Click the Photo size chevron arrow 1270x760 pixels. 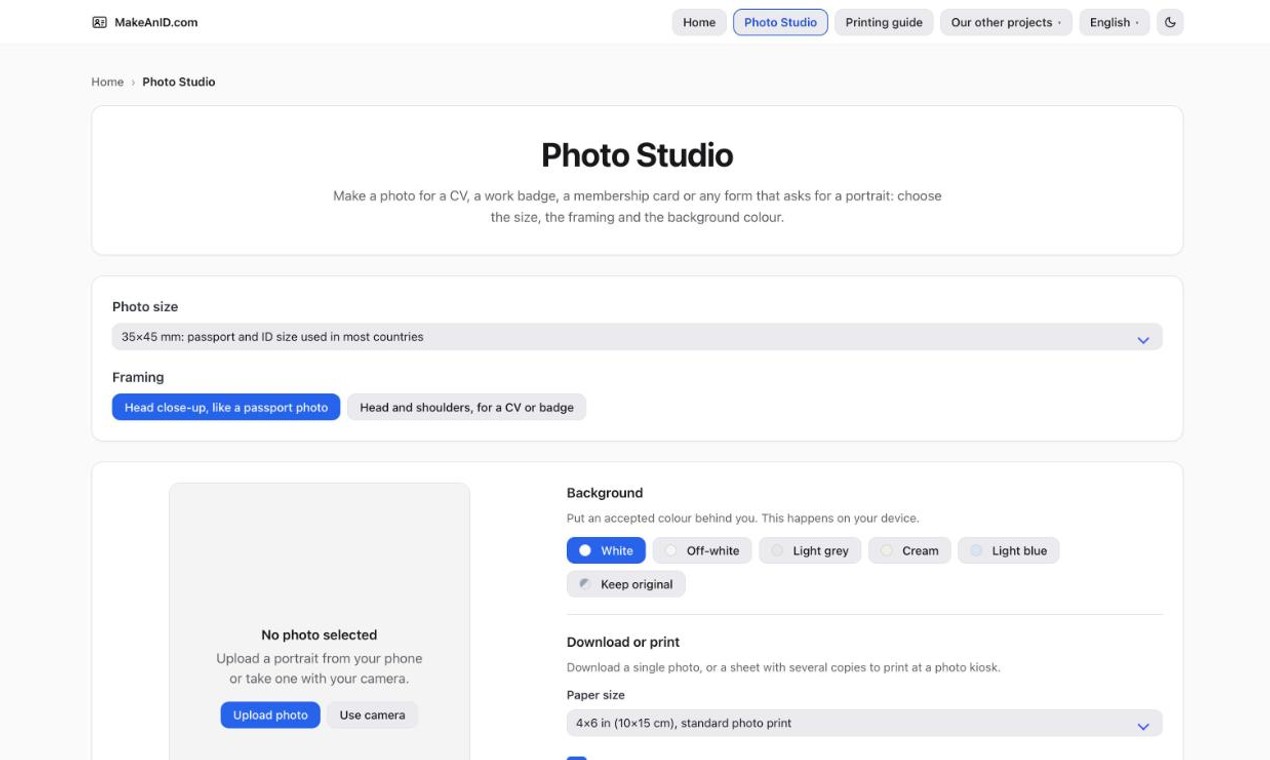pyautogui.click(x=1143, y=340)
